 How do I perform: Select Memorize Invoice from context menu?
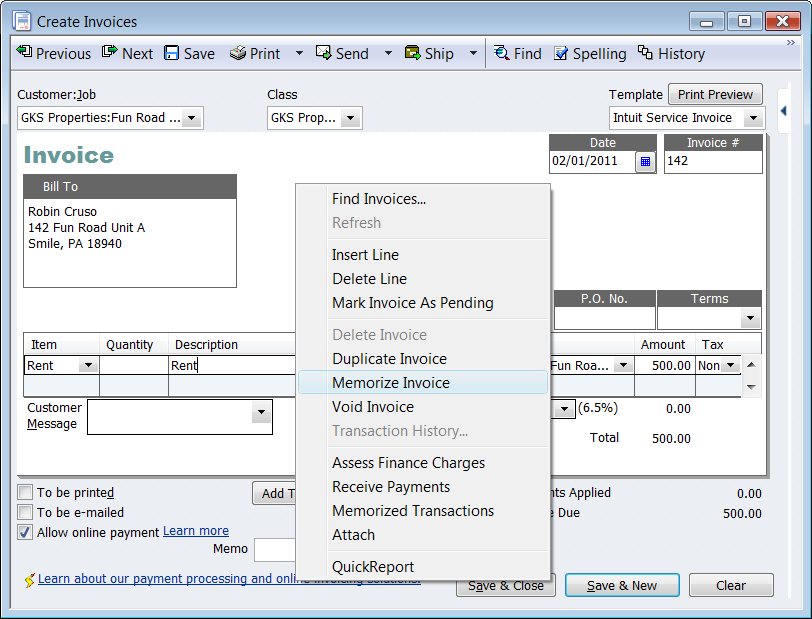click(391, 383)
